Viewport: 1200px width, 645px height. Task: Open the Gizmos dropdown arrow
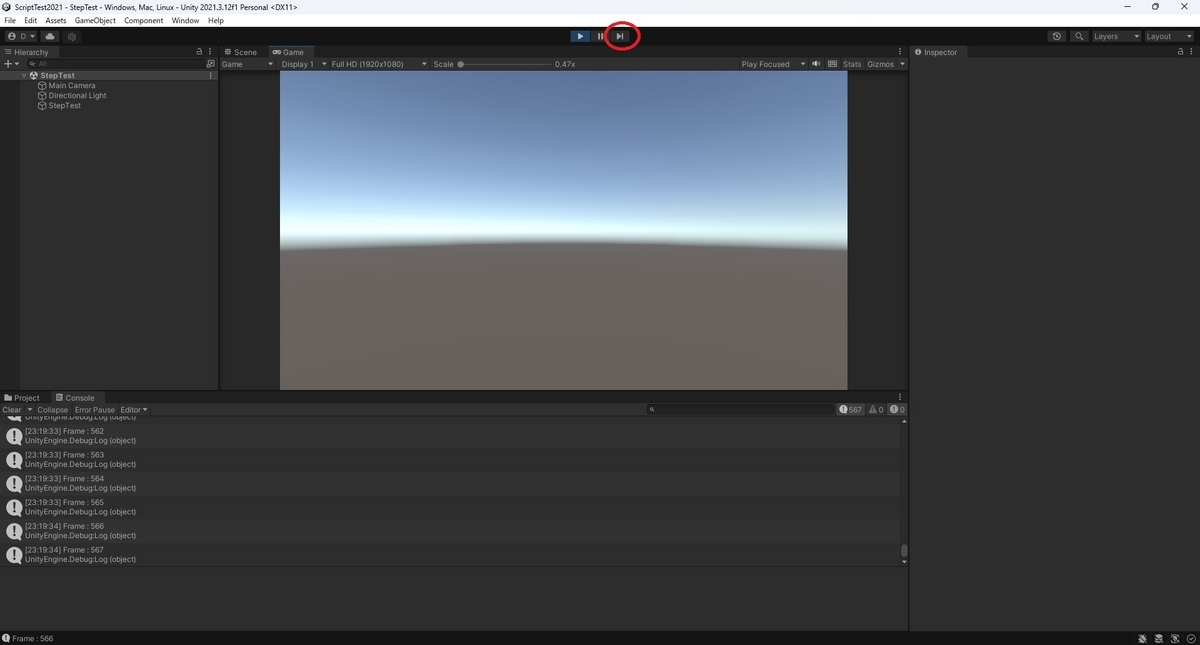pyautogui.click(x=902, y=64)
